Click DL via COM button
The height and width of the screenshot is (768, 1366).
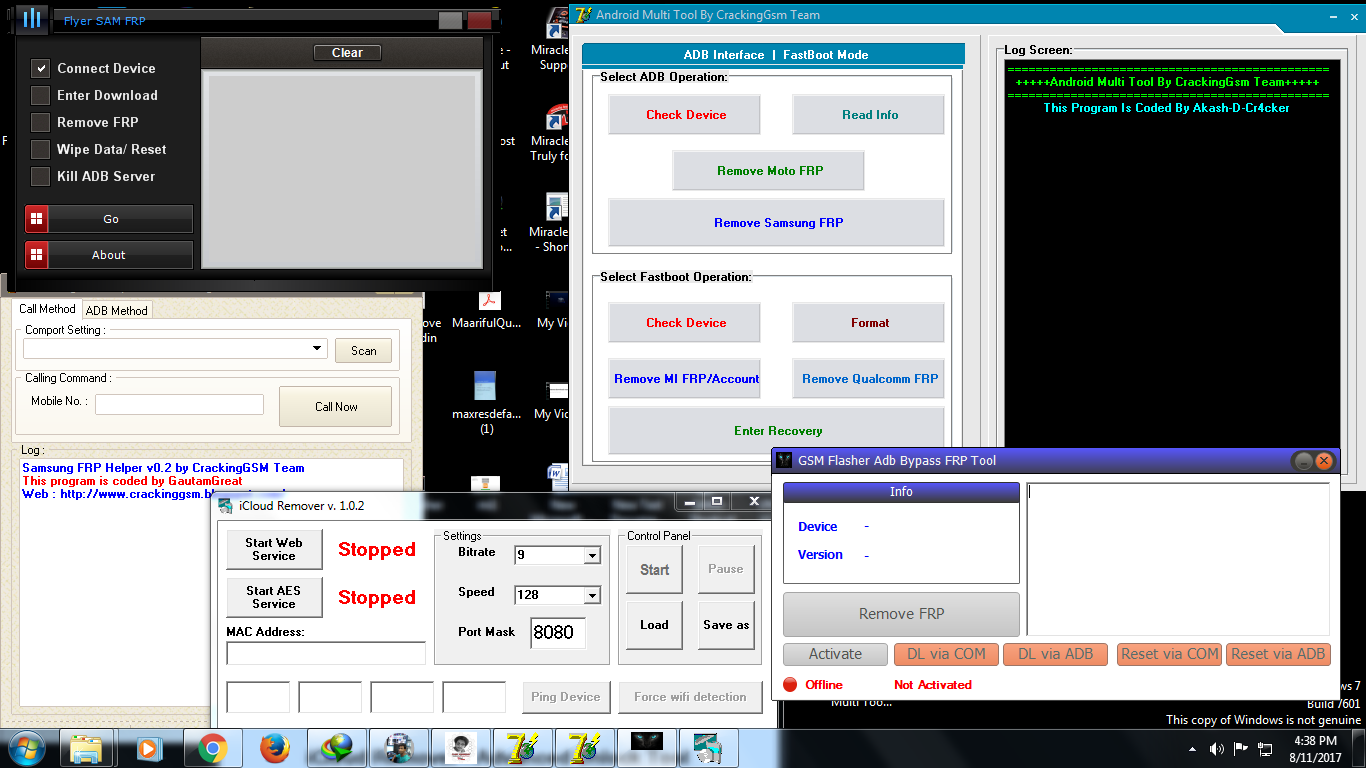(946, 654)
